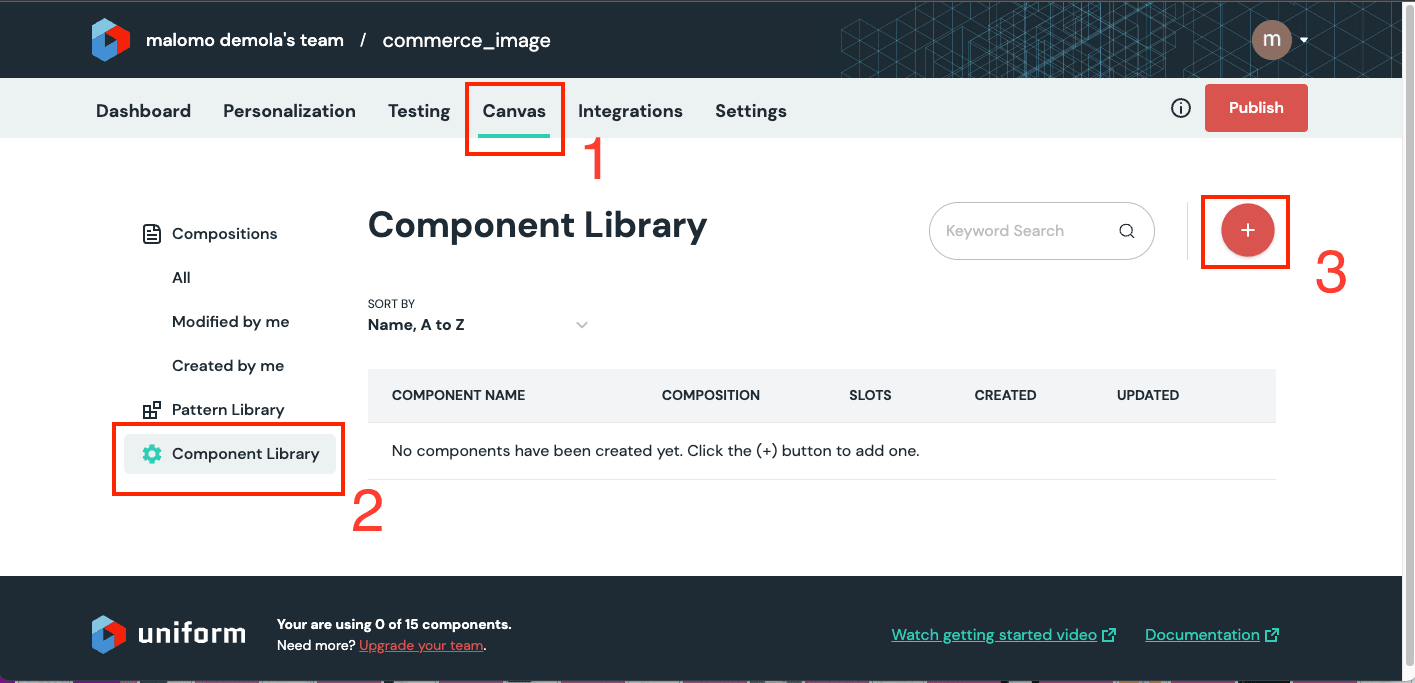Click the SLOTS column header
The width and height of the screenshot is (1415, 683).
point(870,395)
